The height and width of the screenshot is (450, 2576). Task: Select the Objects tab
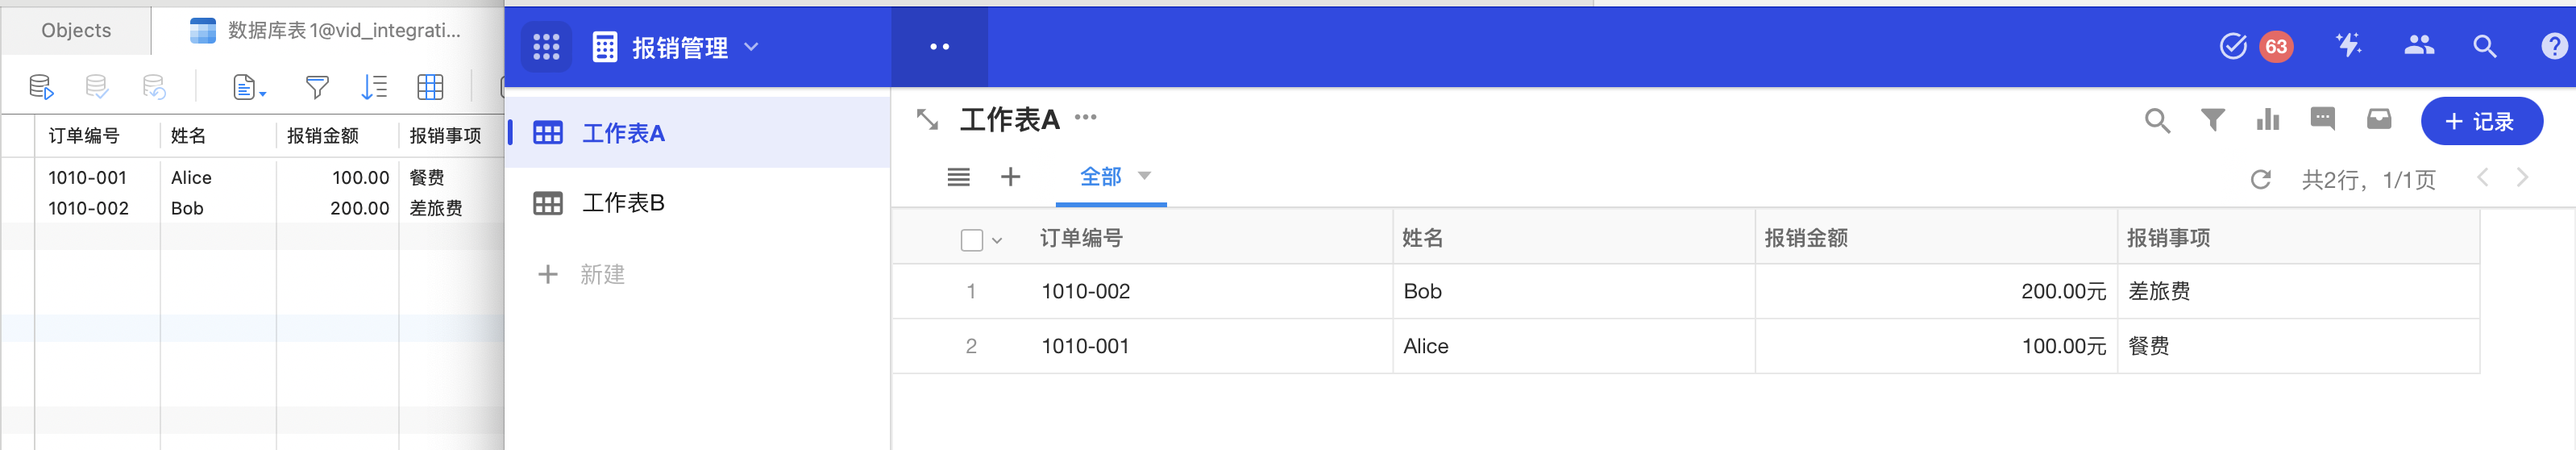(x=76, y=31)
